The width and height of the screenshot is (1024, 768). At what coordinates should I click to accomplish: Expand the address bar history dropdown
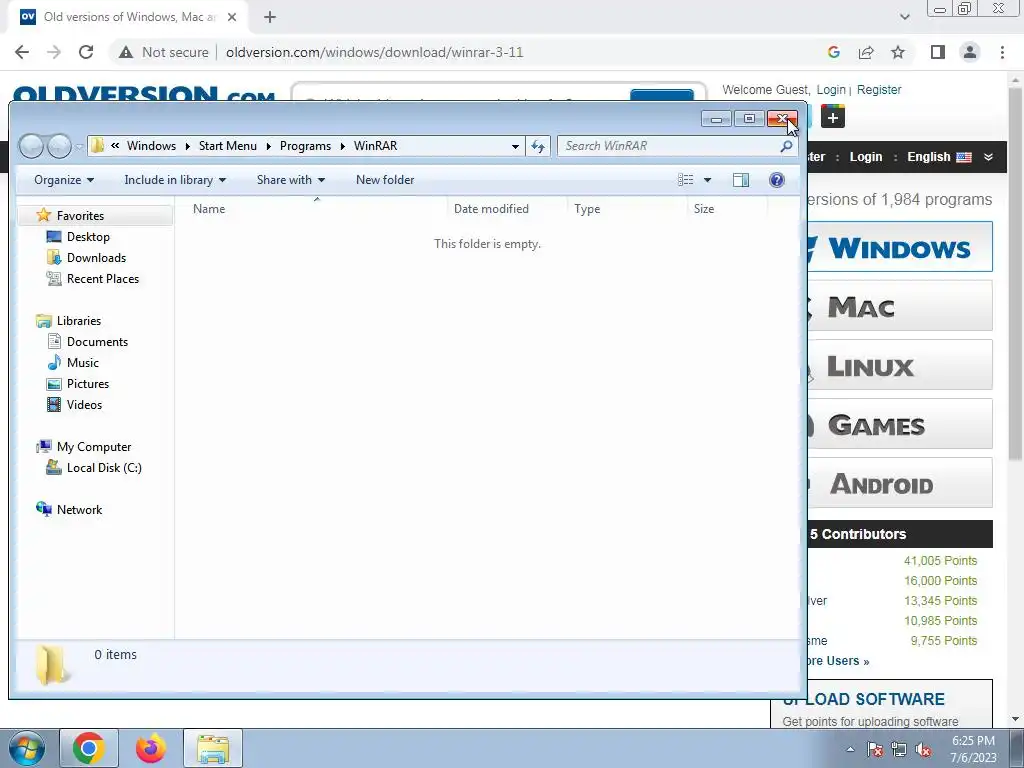coord(515,146)
